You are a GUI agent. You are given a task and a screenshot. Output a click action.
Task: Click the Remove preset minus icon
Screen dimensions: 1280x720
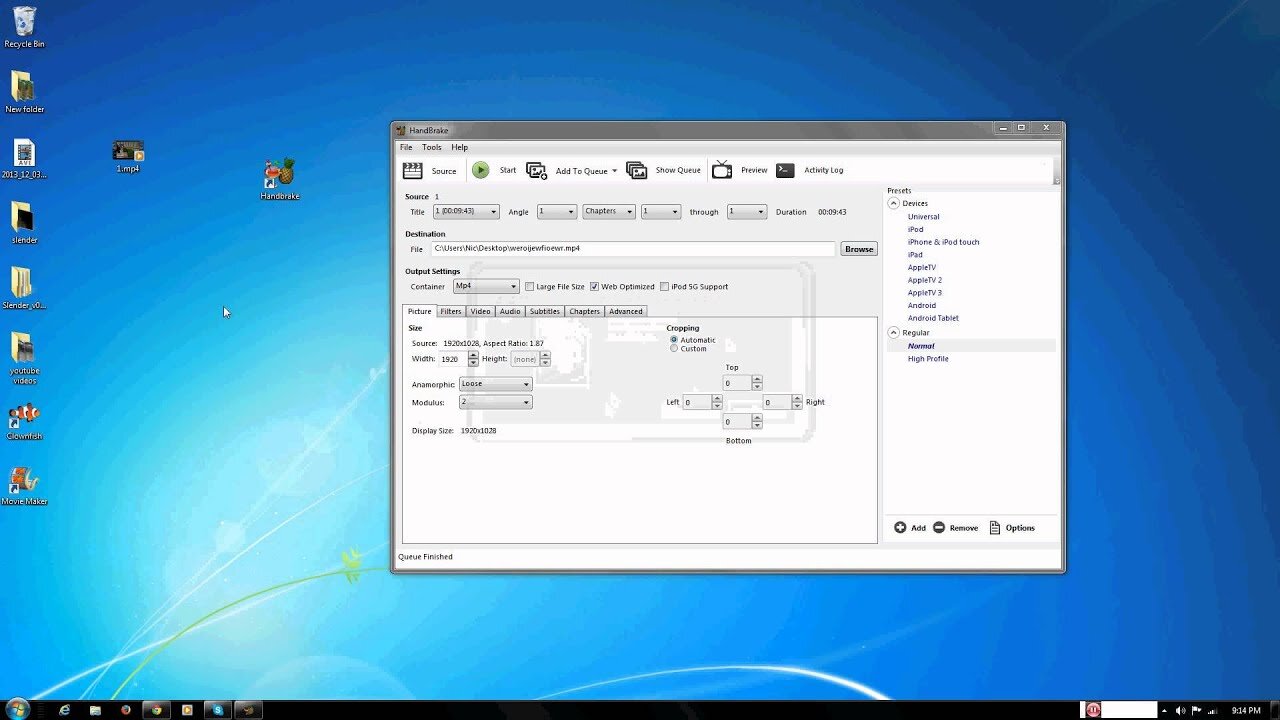pyautogui.click(x=938, y=527)
